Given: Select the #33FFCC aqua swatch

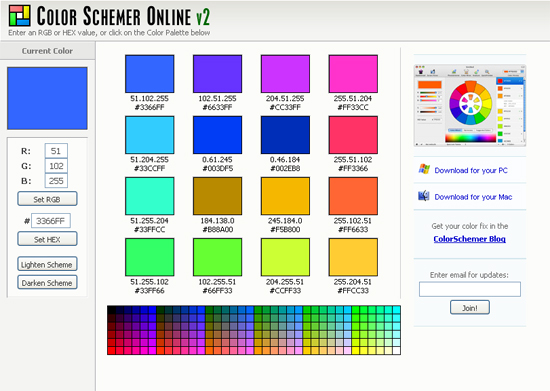Looking at the screenshot, I should pos(149,196).
